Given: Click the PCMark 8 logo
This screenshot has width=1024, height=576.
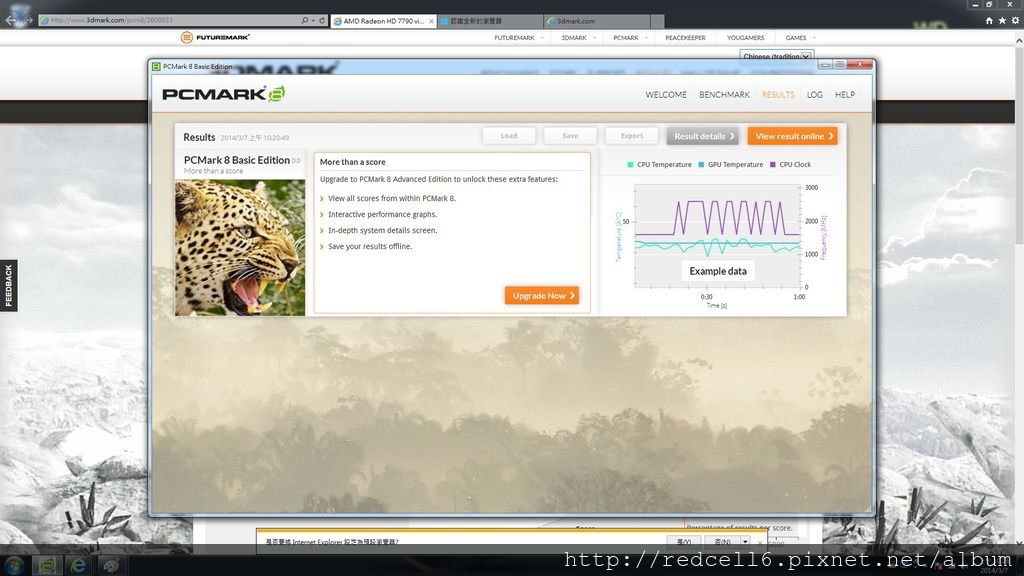Looking at the screenshot, I should click(224, 94).
